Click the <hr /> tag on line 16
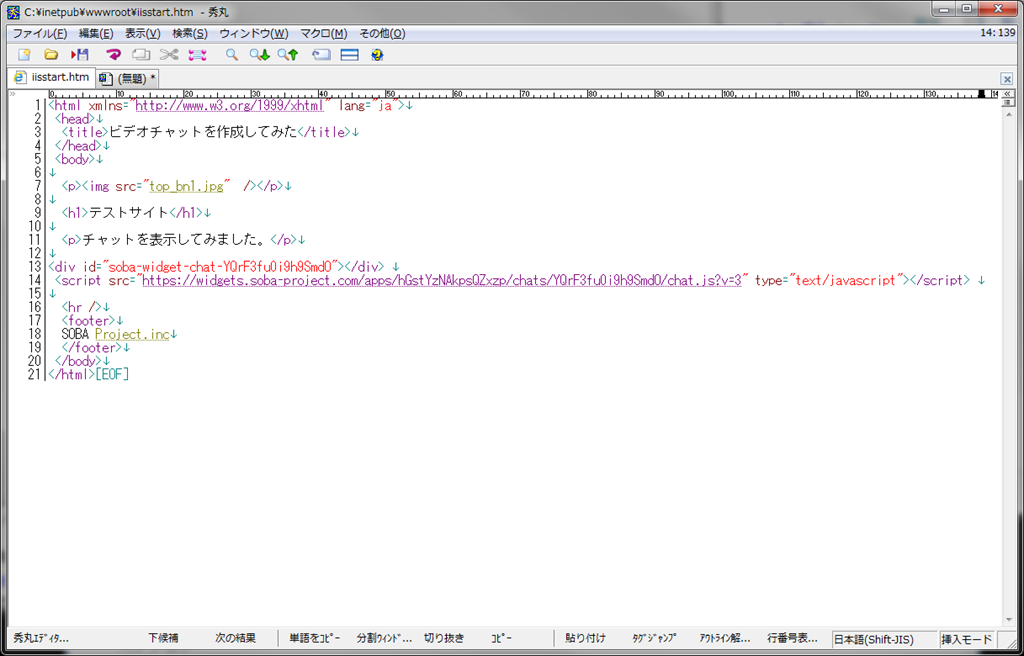The width and height of the screenshot is (1024, 656). point(82,307)
